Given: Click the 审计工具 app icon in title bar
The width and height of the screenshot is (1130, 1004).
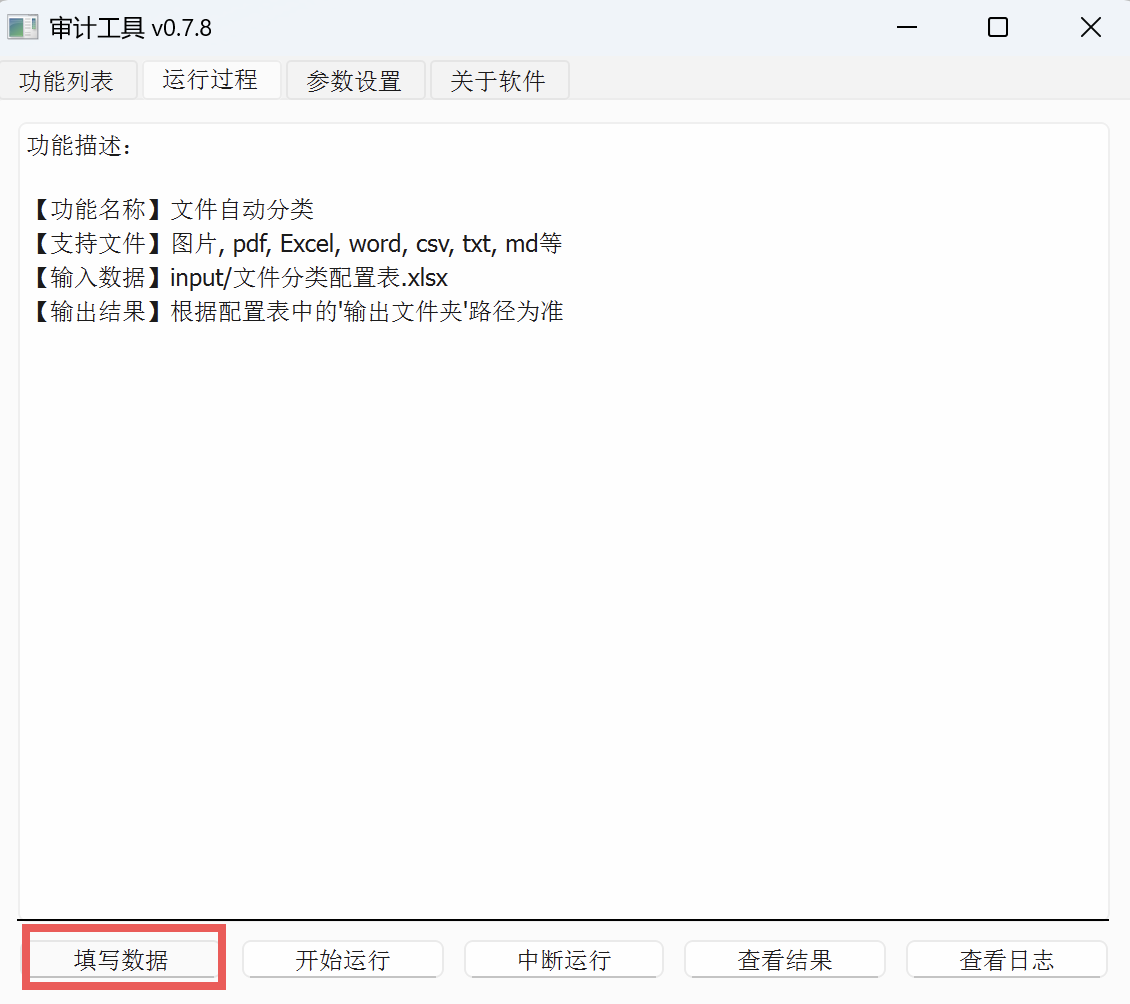Looking at the screenshot, I should click(x=22, y=27).
